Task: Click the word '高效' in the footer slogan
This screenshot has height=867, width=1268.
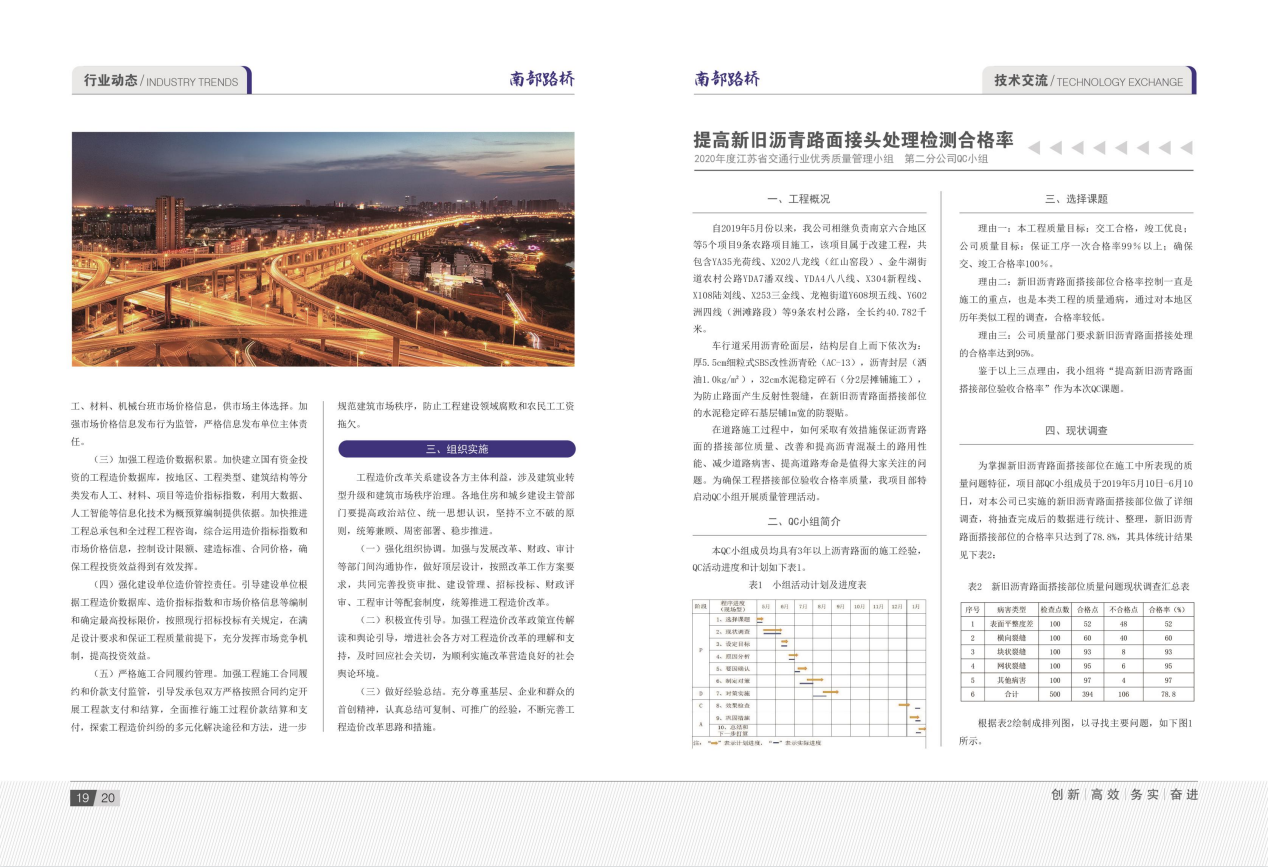Action: pyautogui.click(x=1104, y=795)
